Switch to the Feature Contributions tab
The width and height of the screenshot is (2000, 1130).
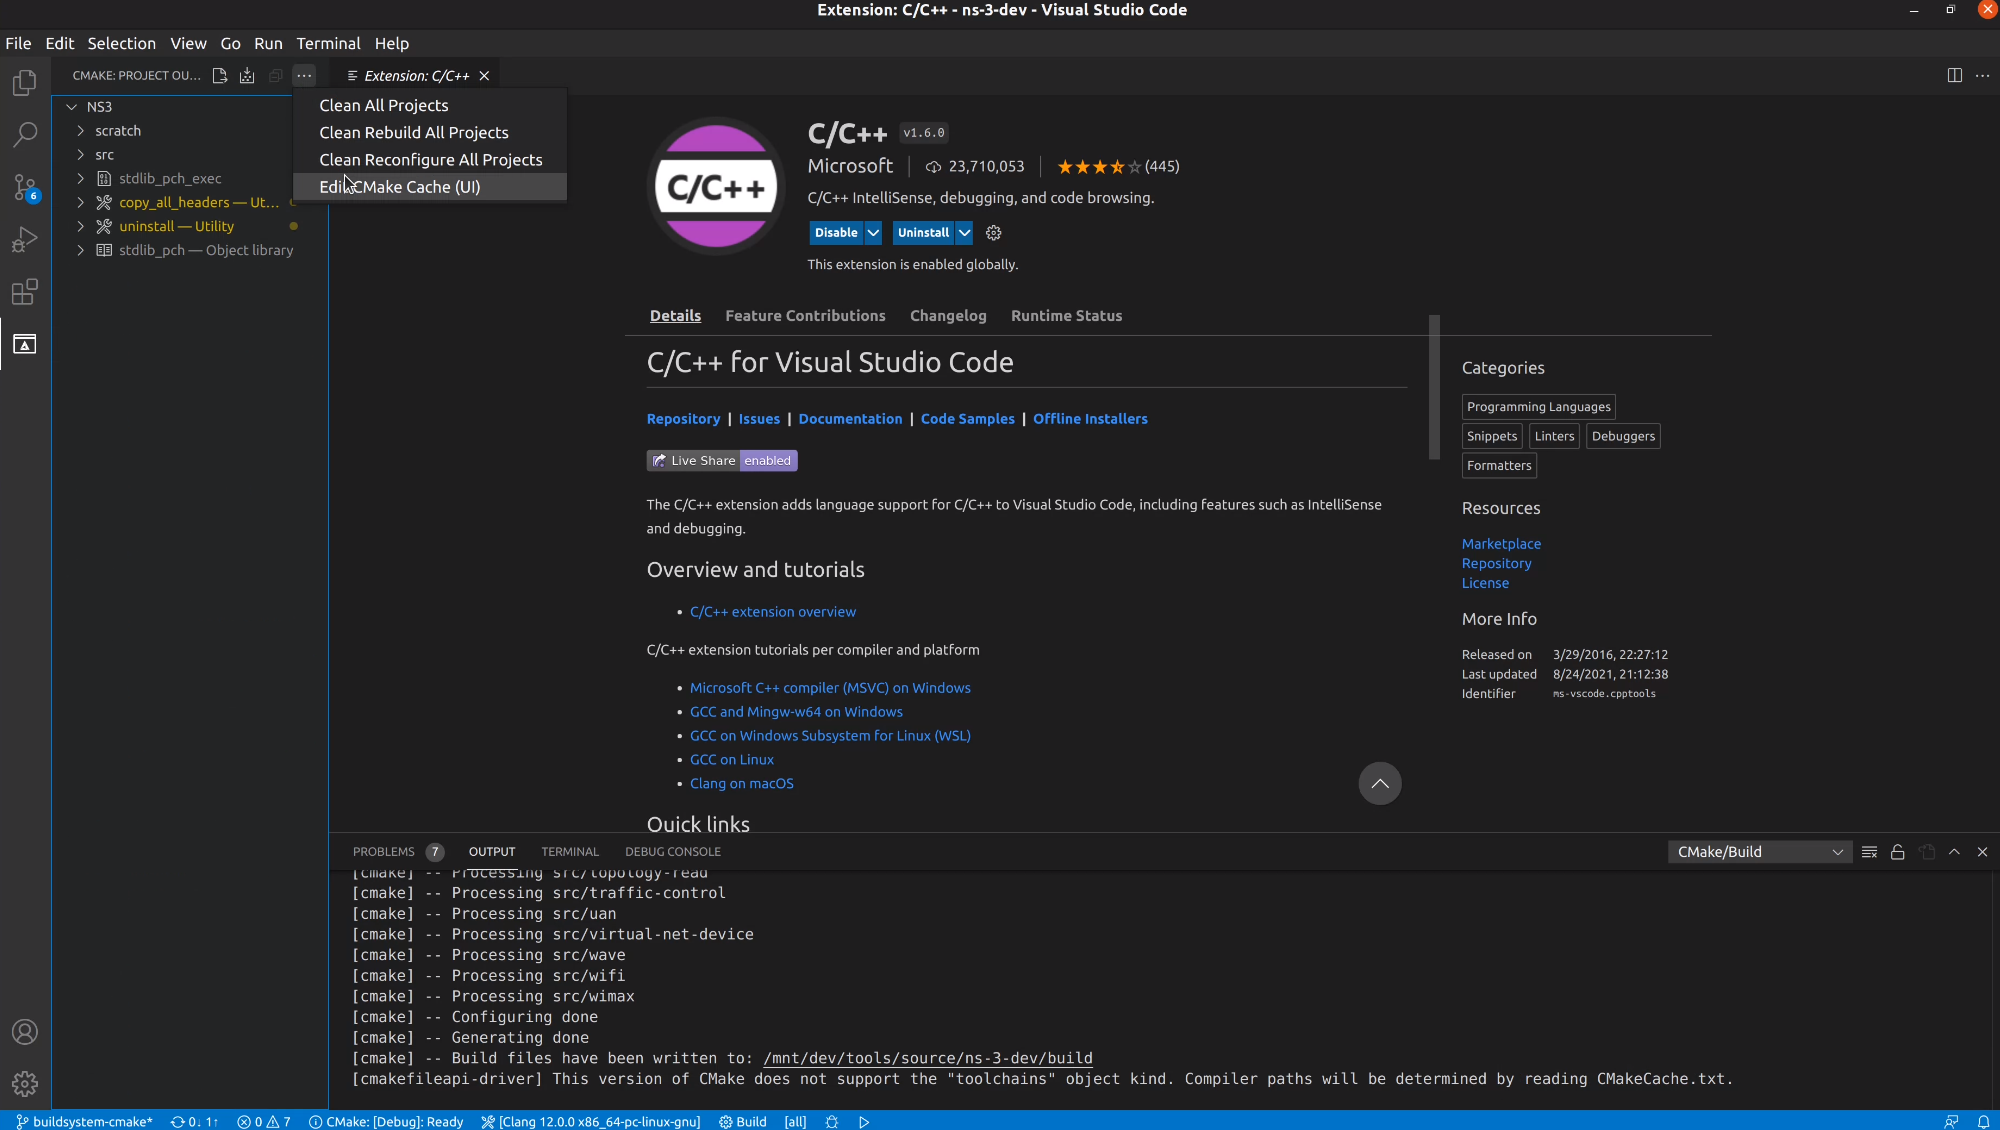pos(805,316)
